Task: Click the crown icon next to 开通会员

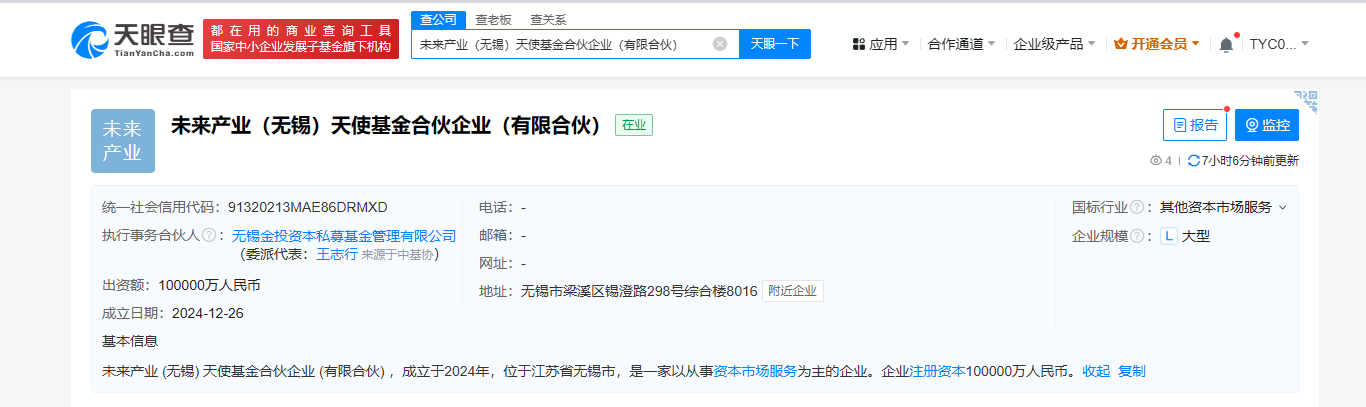Action: [x=1120, y=44]
